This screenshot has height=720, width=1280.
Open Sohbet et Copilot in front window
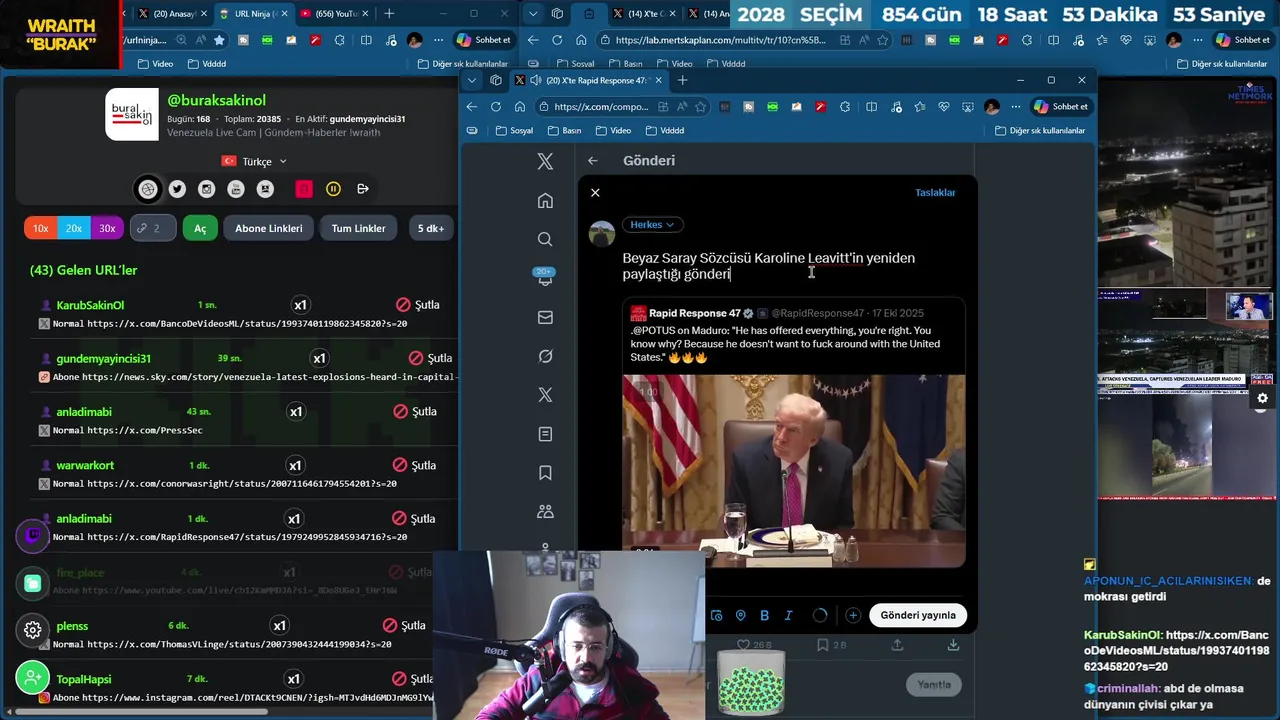1061,107
